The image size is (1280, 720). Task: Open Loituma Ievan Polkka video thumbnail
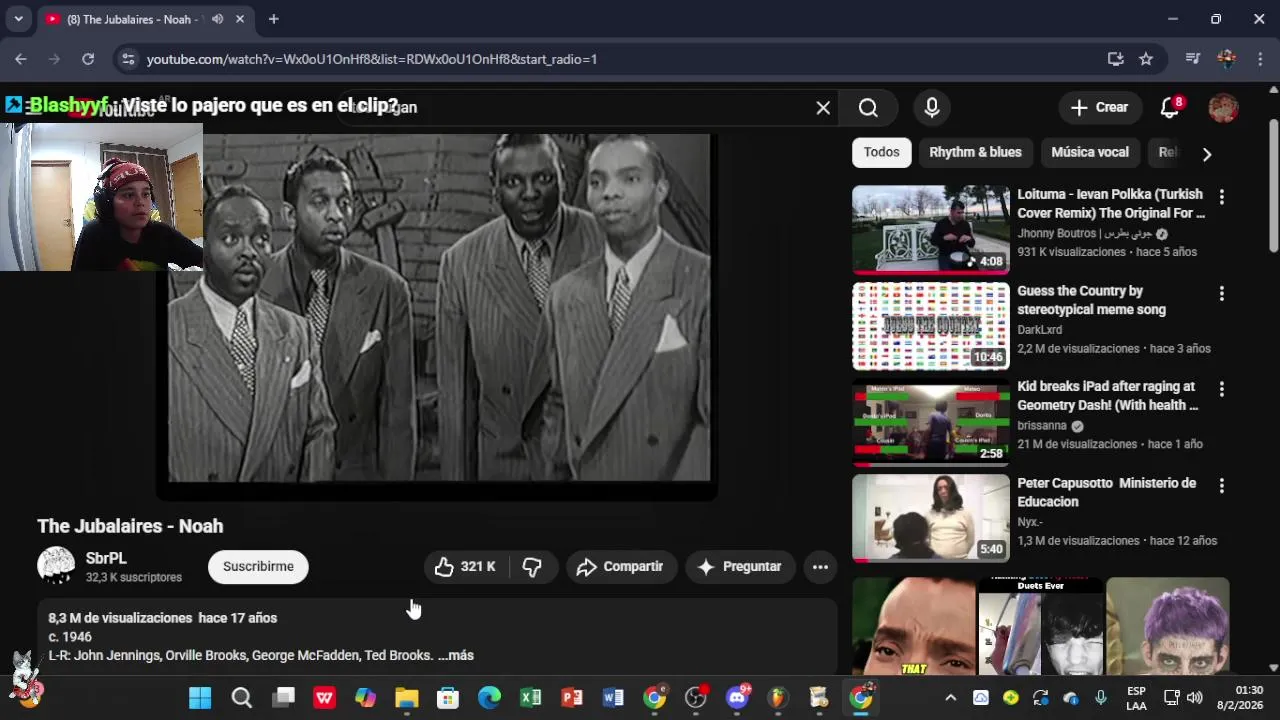click(931, 230)
